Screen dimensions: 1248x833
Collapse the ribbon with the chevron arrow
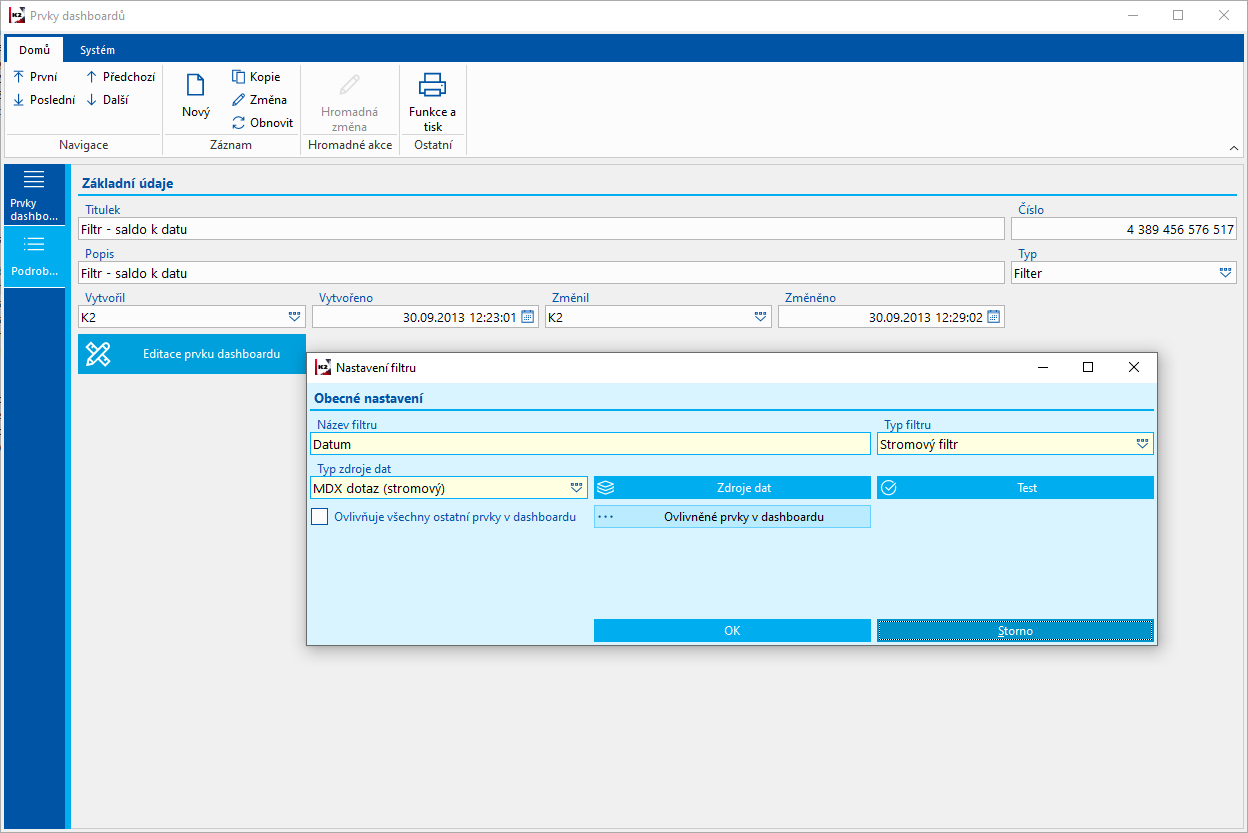(1234, 148)
